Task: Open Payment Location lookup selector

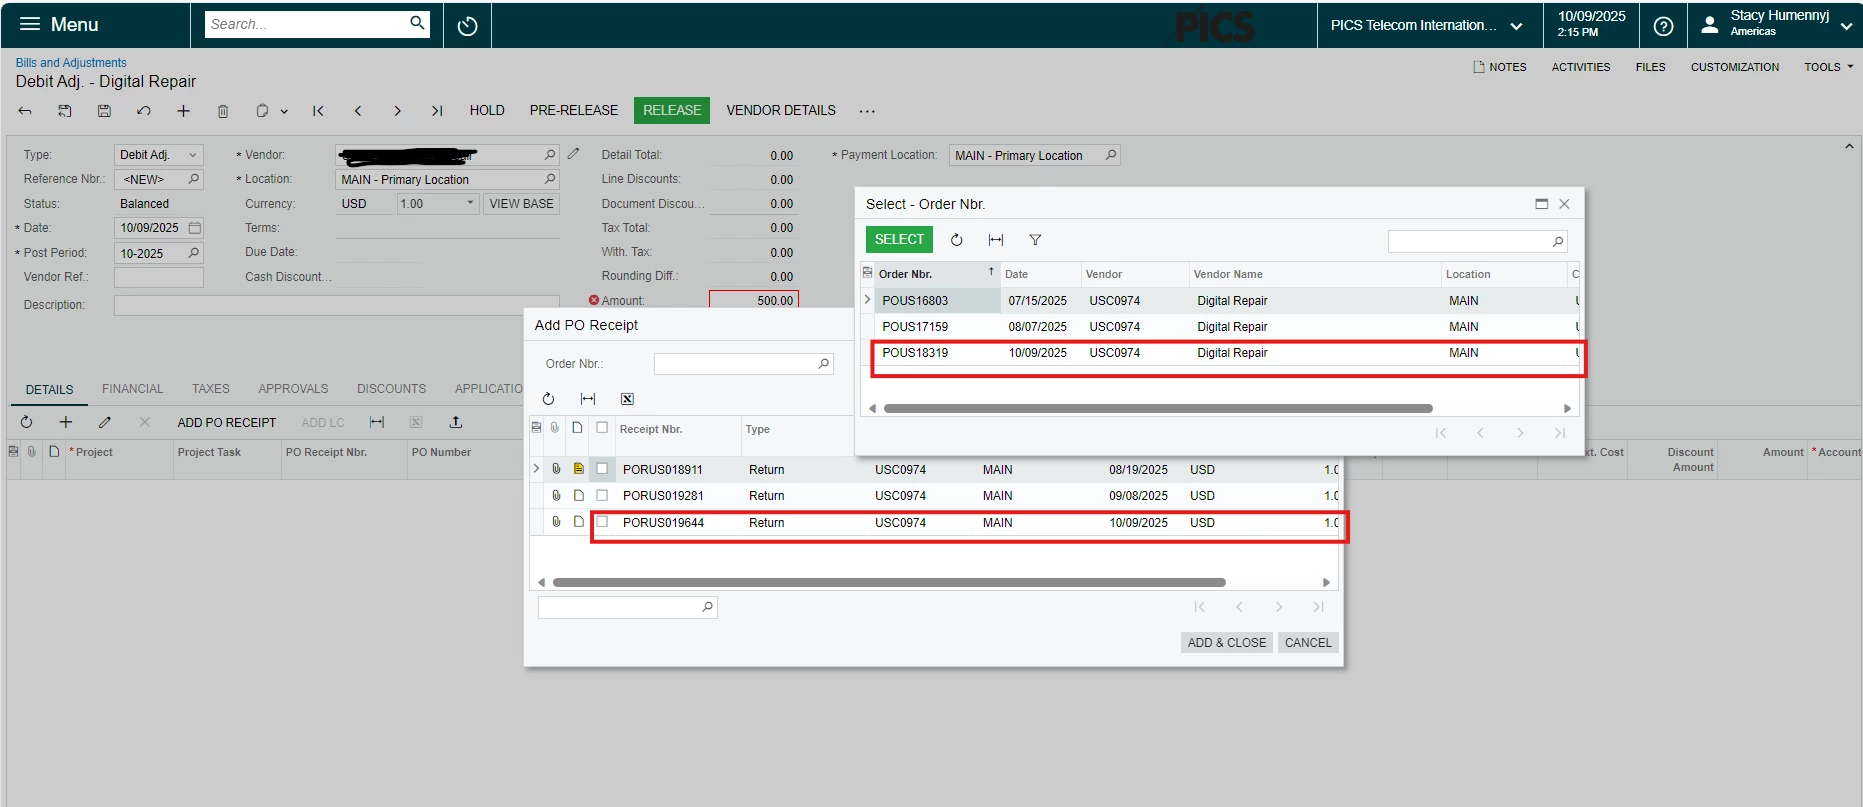Action: click(1110, 155)
